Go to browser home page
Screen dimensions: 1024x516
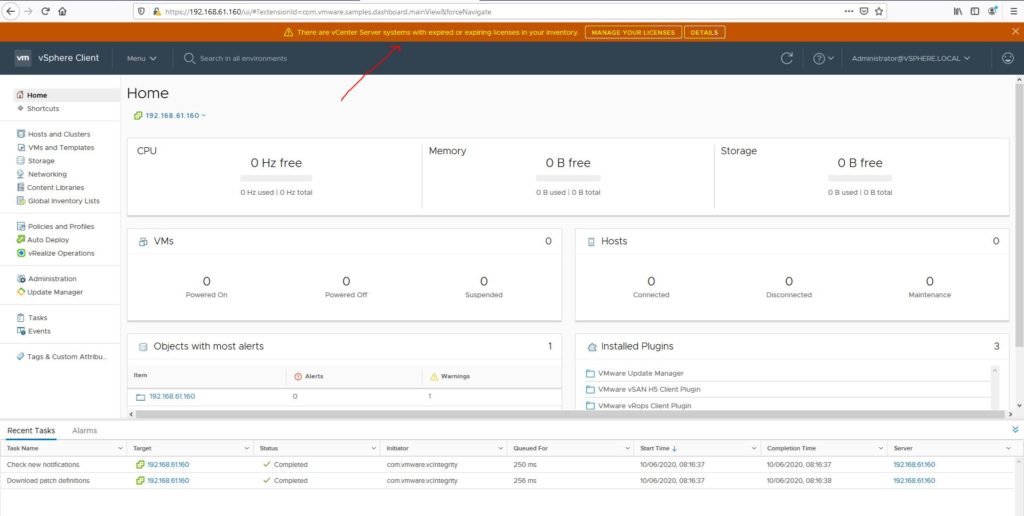point(63,11)
